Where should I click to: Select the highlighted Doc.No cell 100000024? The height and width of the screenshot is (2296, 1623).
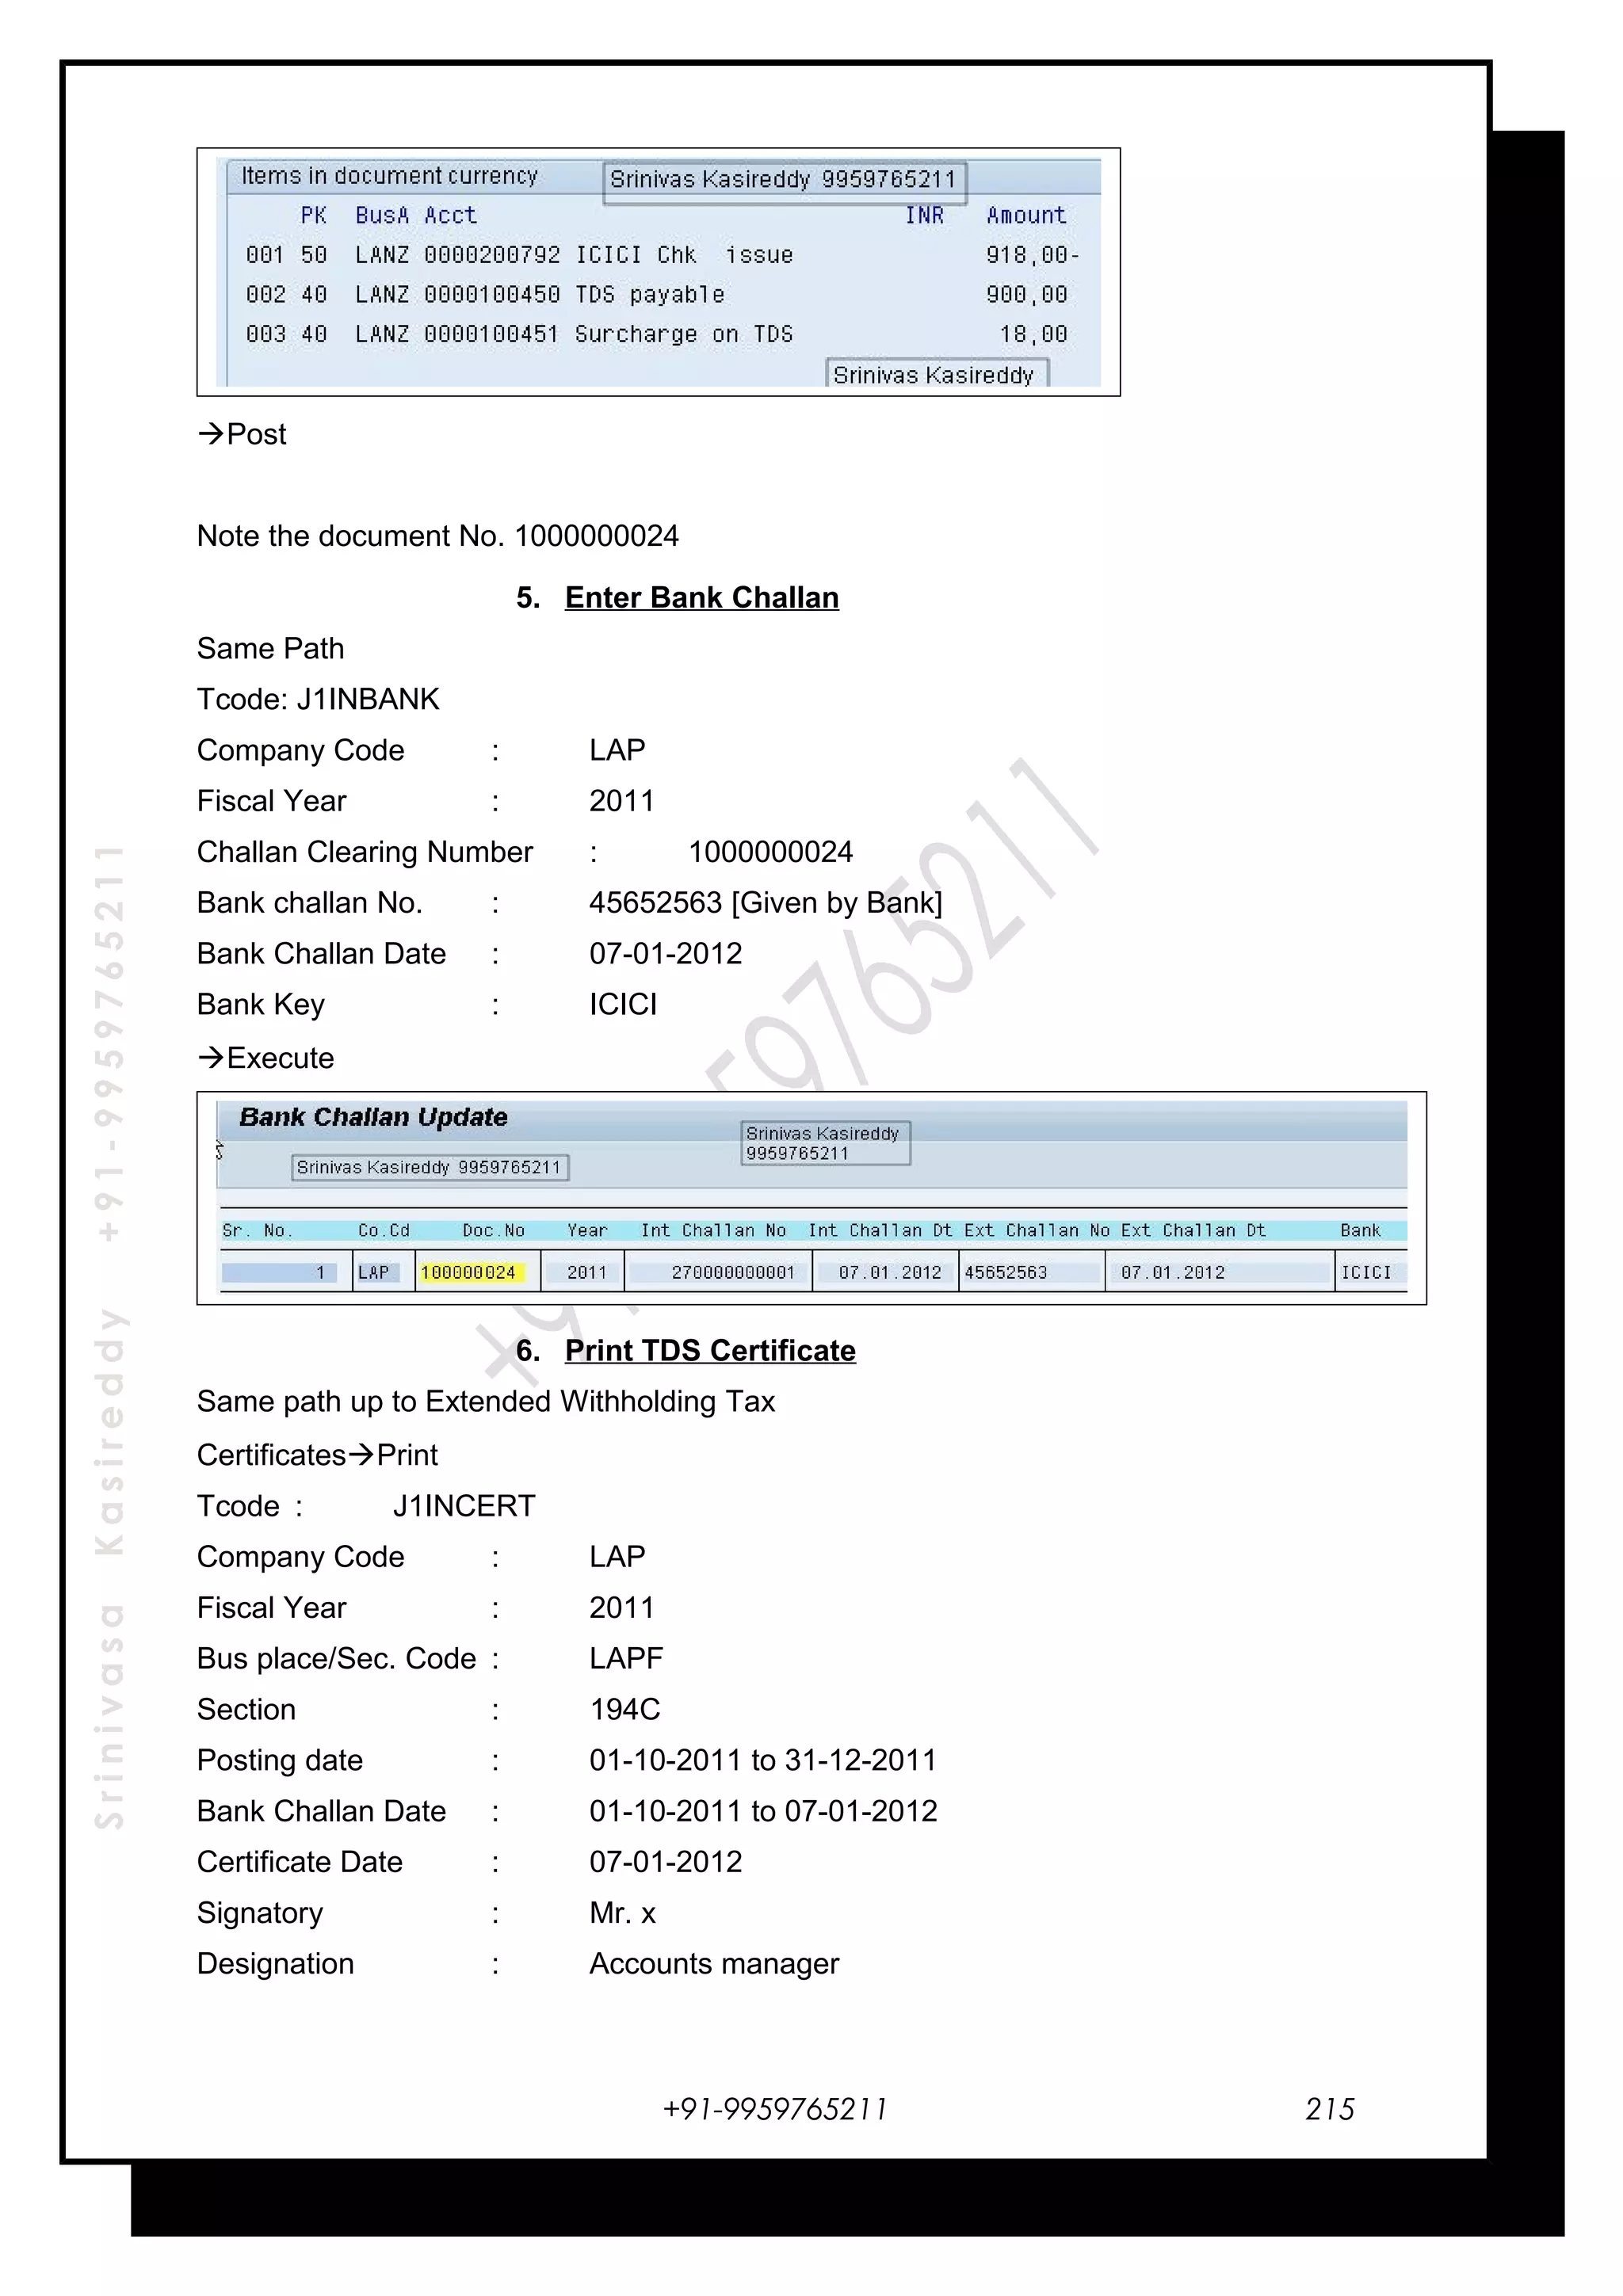pos(468,1272)
